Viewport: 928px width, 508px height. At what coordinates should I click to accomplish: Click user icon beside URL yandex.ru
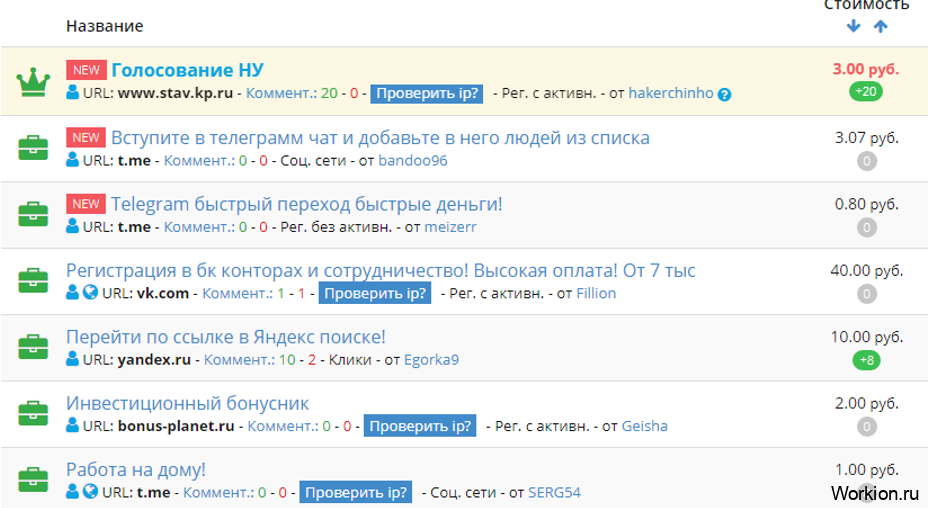click(72, 359)
